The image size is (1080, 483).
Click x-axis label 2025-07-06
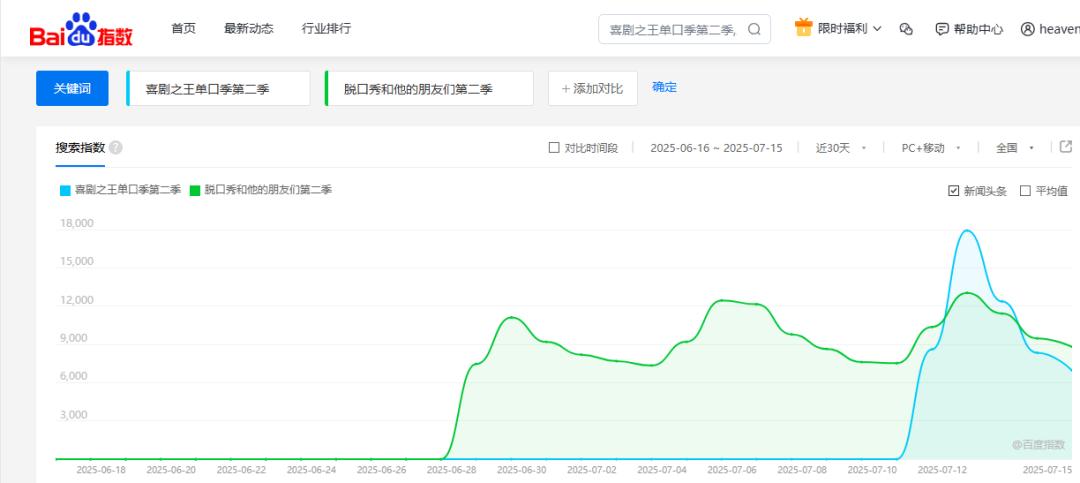[733, 471]
